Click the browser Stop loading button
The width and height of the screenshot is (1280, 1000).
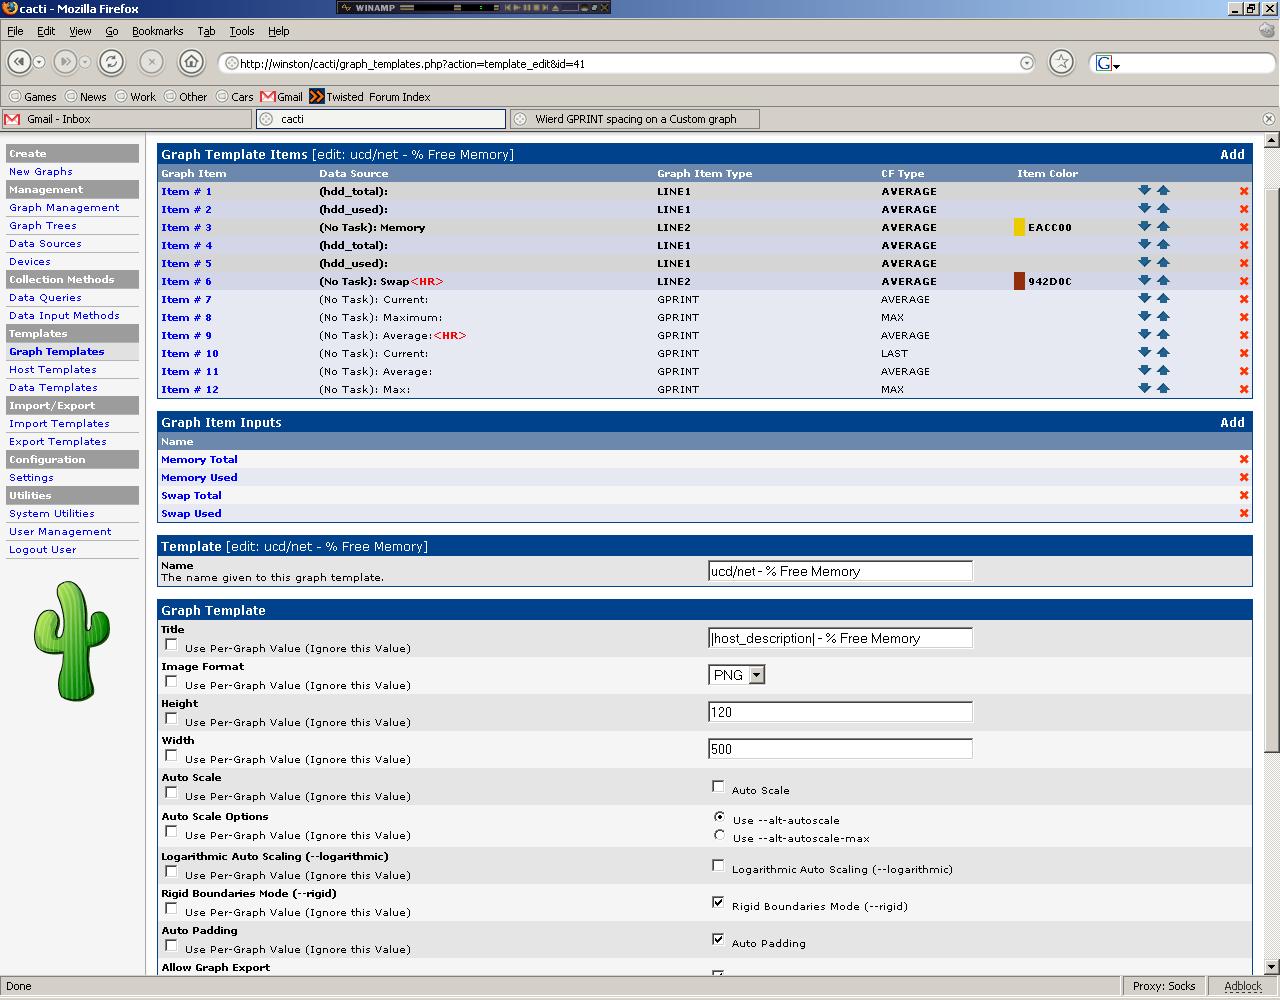151,62
